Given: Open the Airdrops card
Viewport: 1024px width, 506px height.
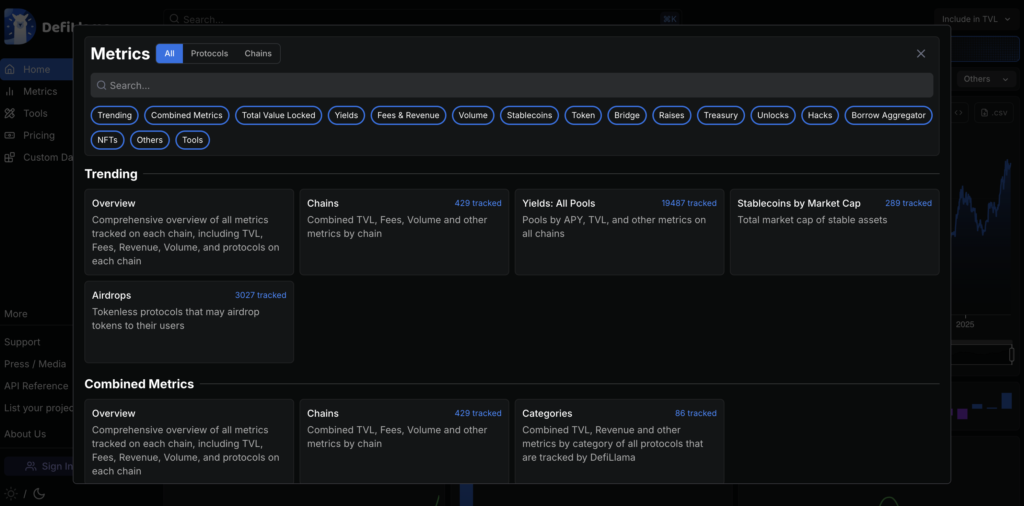Looking at the screenshot, I should click(189, 322).
